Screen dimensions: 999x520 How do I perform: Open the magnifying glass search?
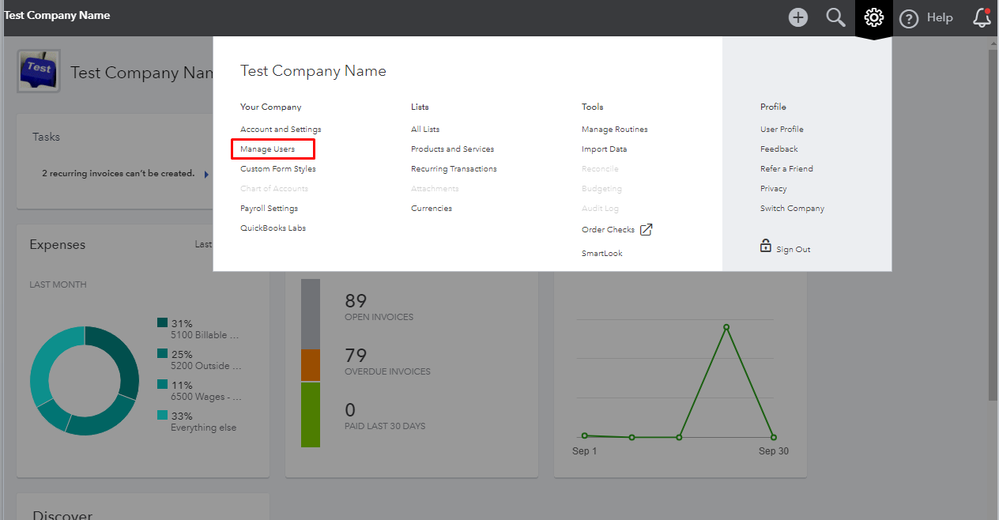tap(836, 17)
